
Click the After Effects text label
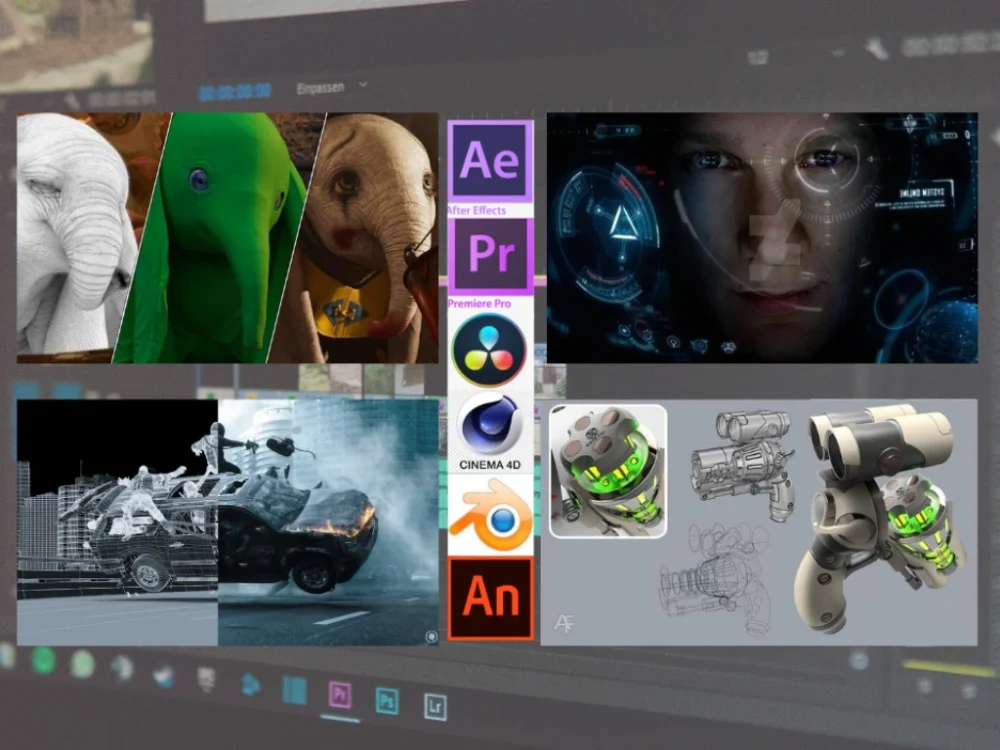coord(480,209)
